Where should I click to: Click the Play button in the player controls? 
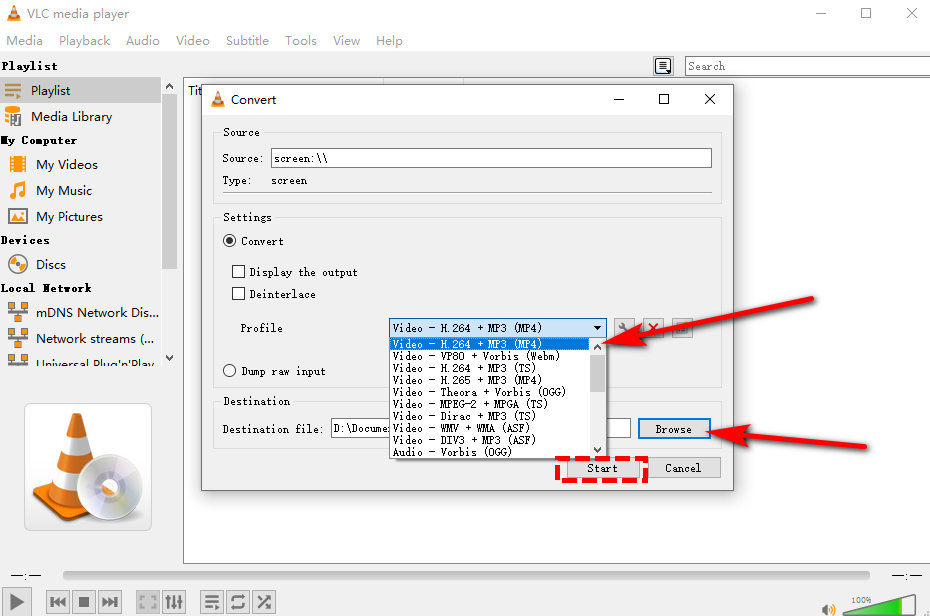(x=17, y=602)
